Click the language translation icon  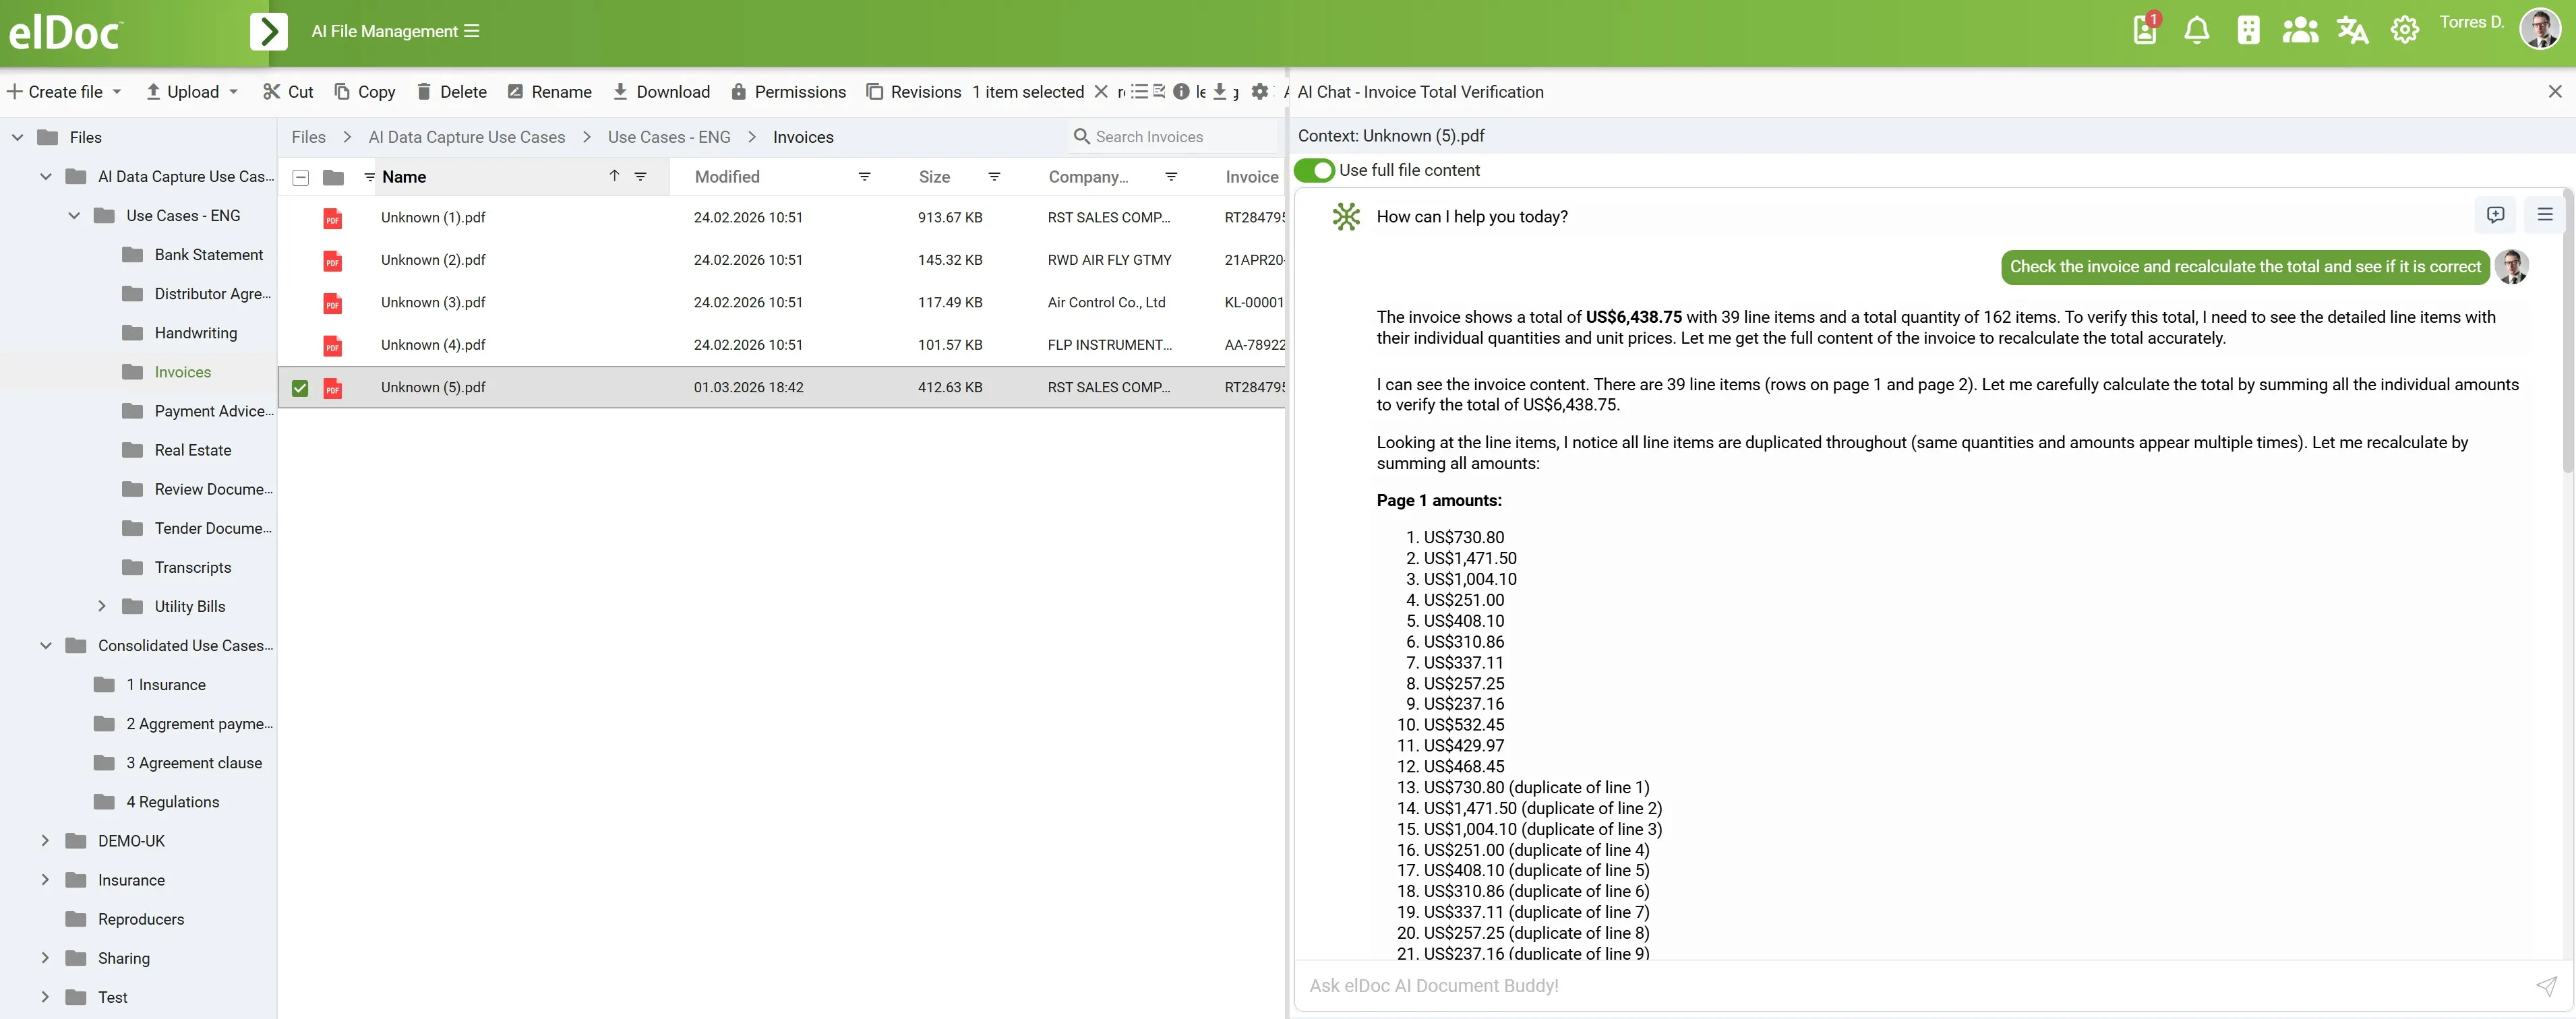pyautogui.click(x=2352, y=31)
